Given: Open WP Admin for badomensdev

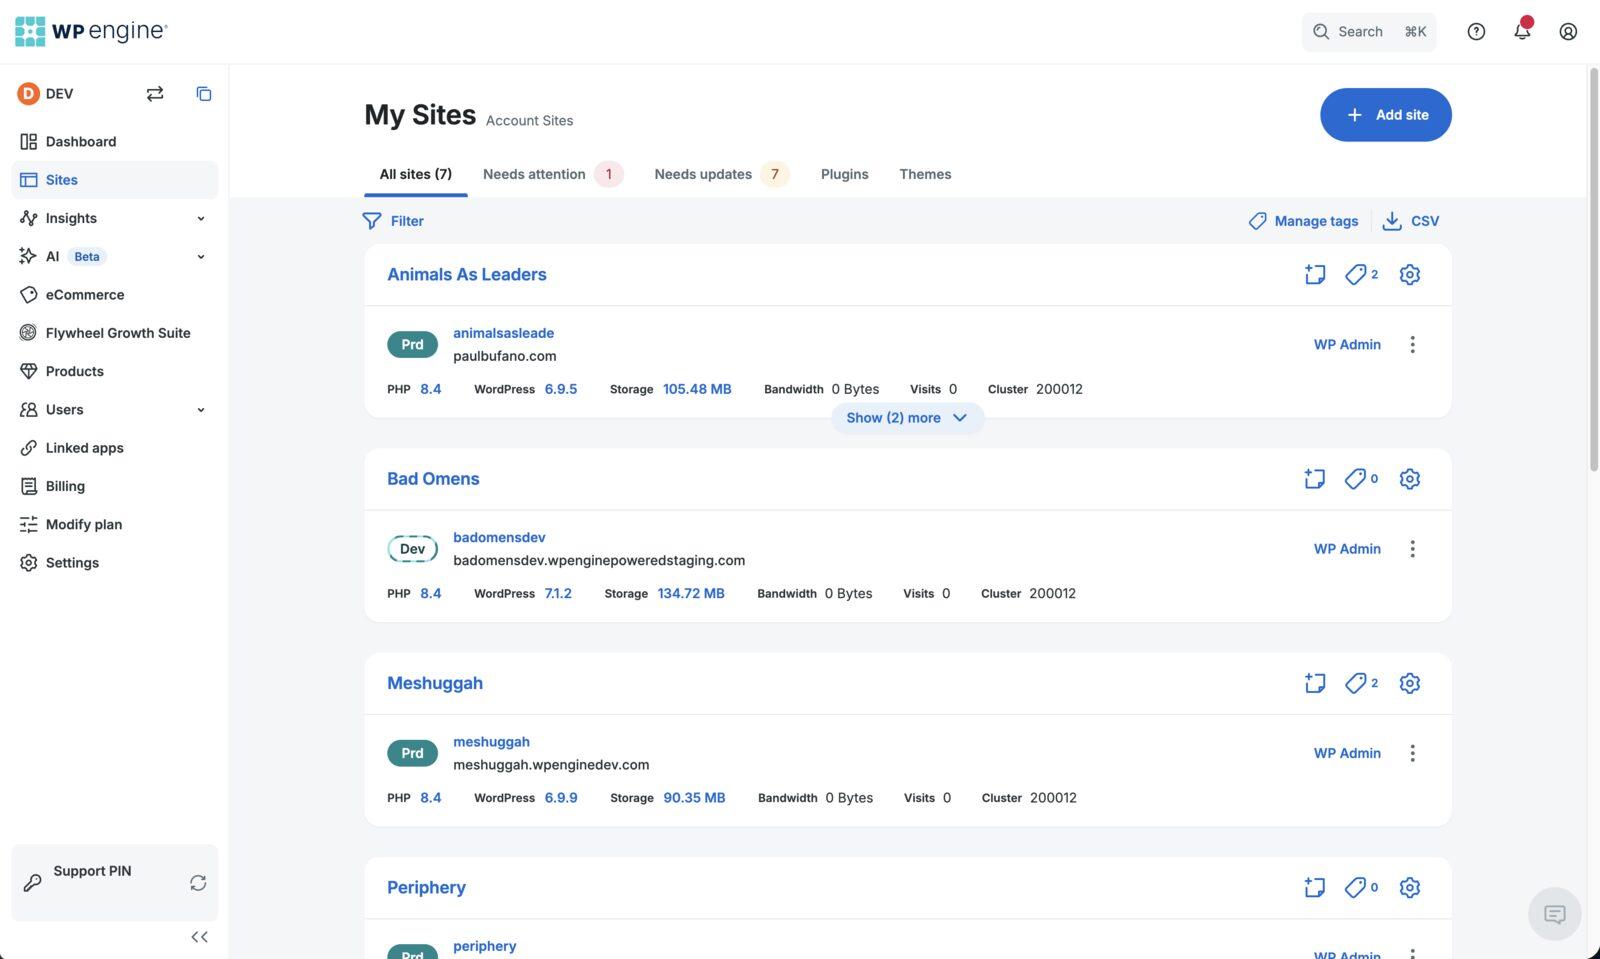Looking at the screenshot, I should [x=1347, y=549].
